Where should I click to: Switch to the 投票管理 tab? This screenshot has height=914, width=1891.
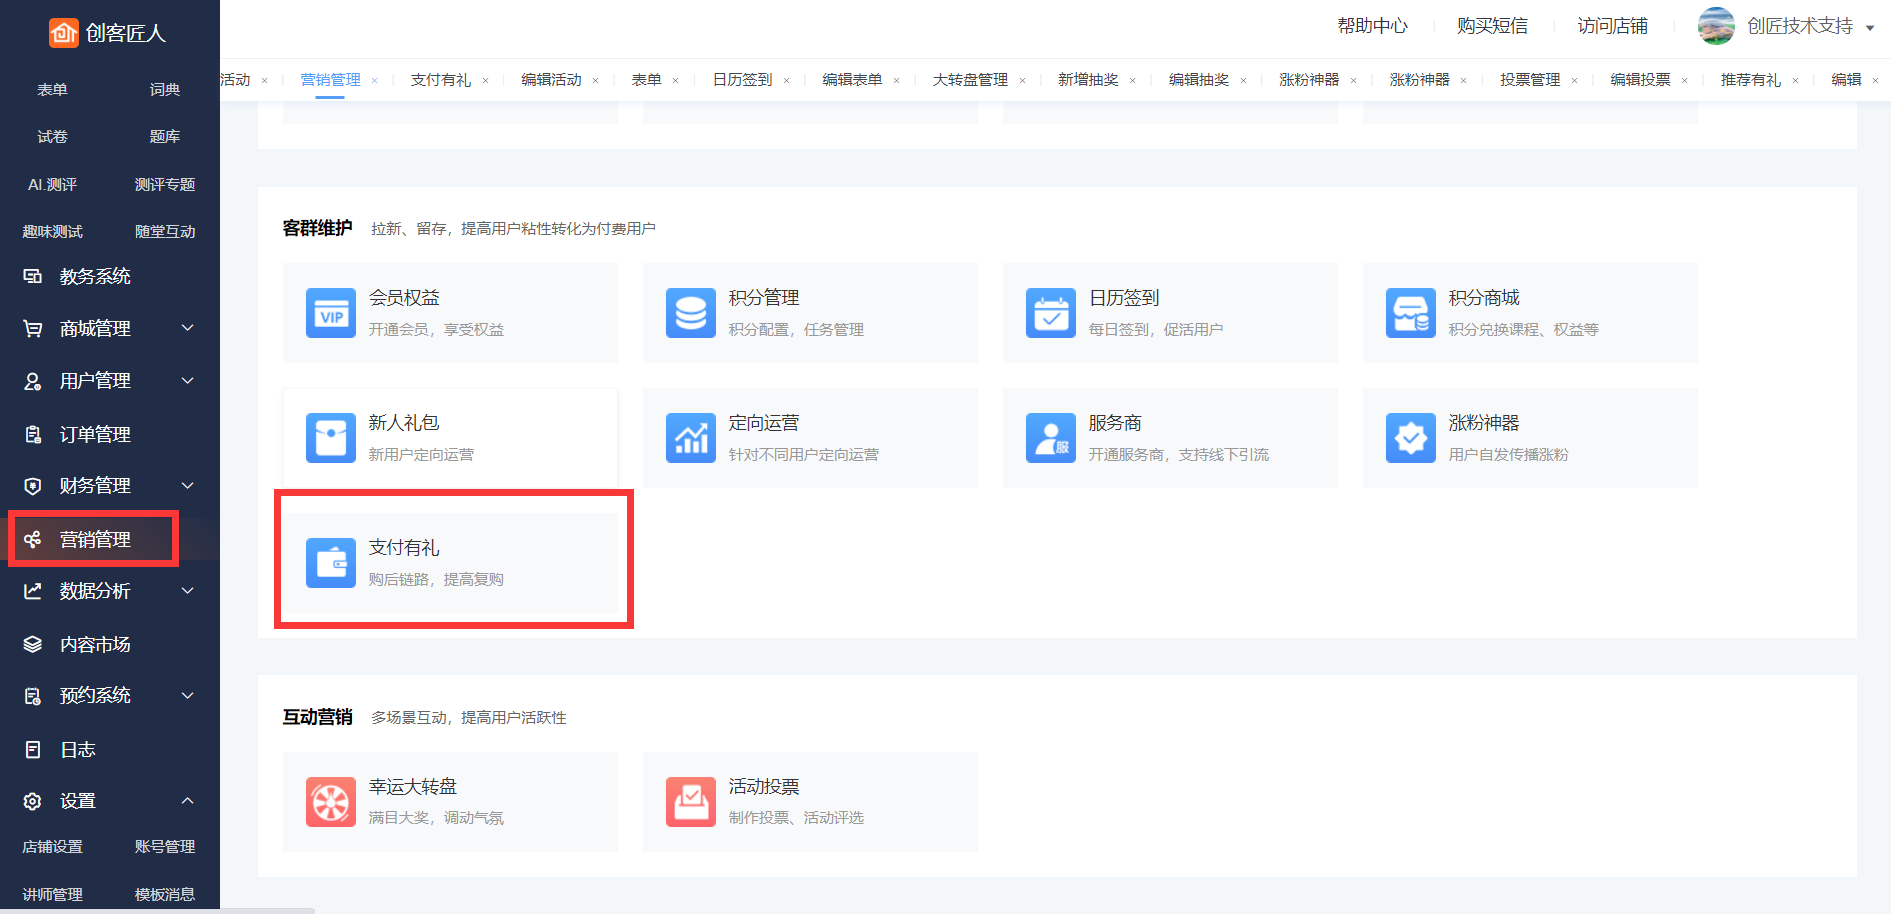[1530, 80]
